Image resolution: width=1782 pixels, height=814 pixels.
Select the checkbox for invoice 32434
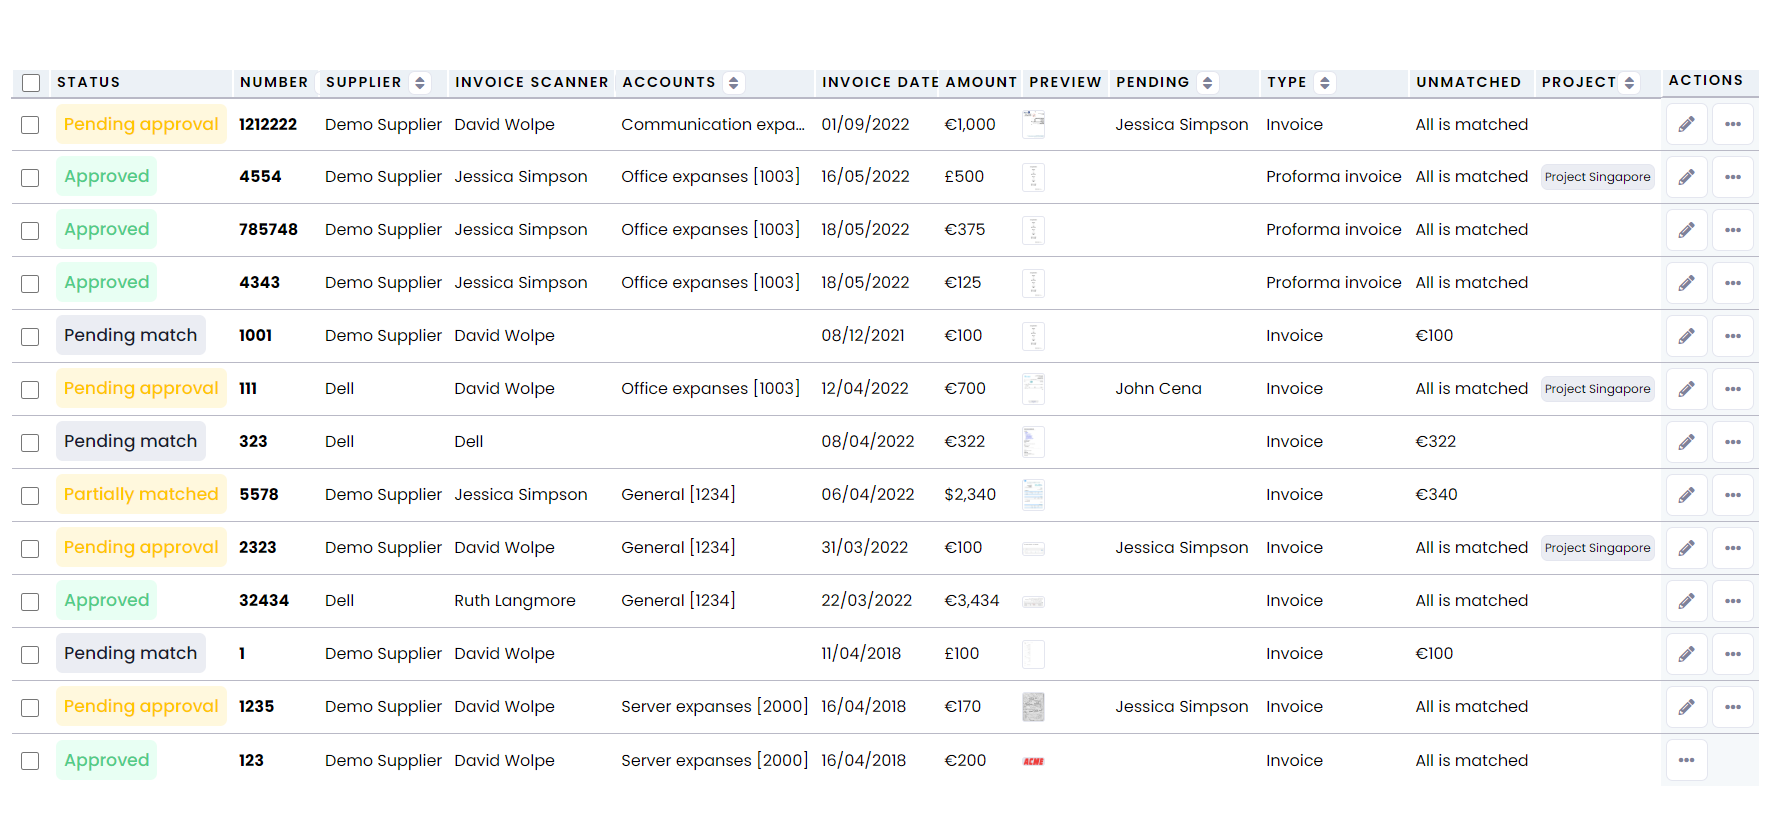(30, 602)
